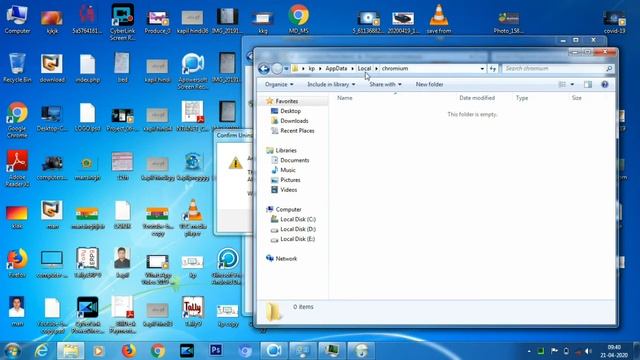640x360 pixels.
Task: Select the CyberLink Screen Recorder desktop icon
Action: 122,22
